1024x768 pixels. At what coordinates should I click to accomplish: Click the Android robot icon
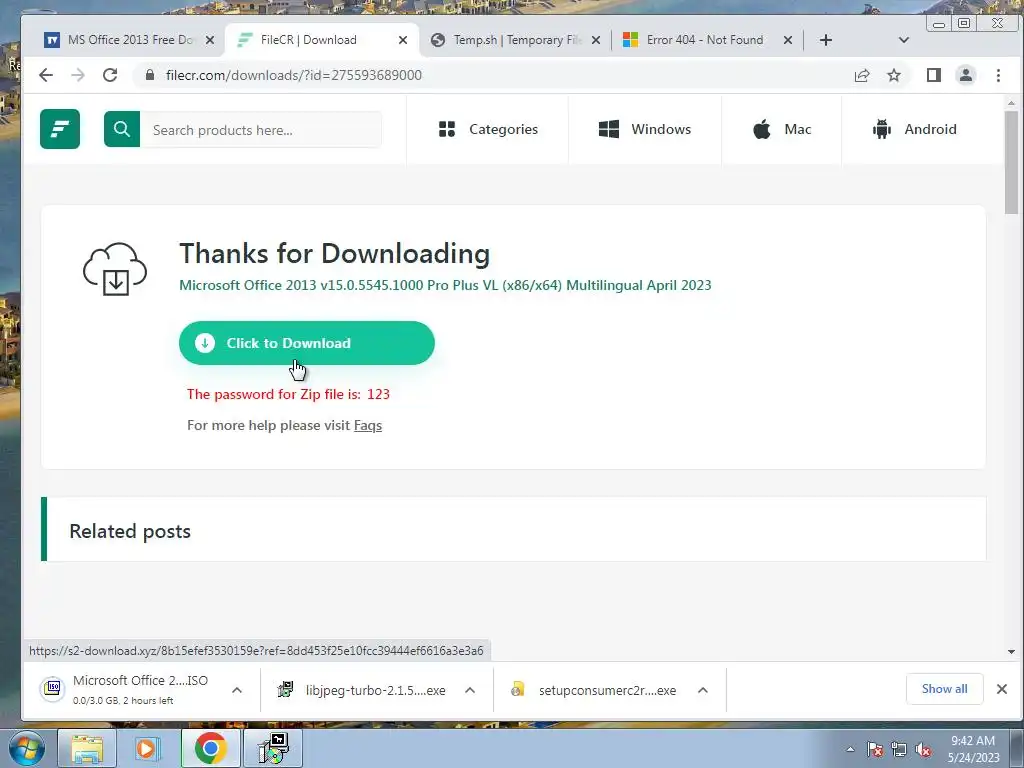pos(882,129)
